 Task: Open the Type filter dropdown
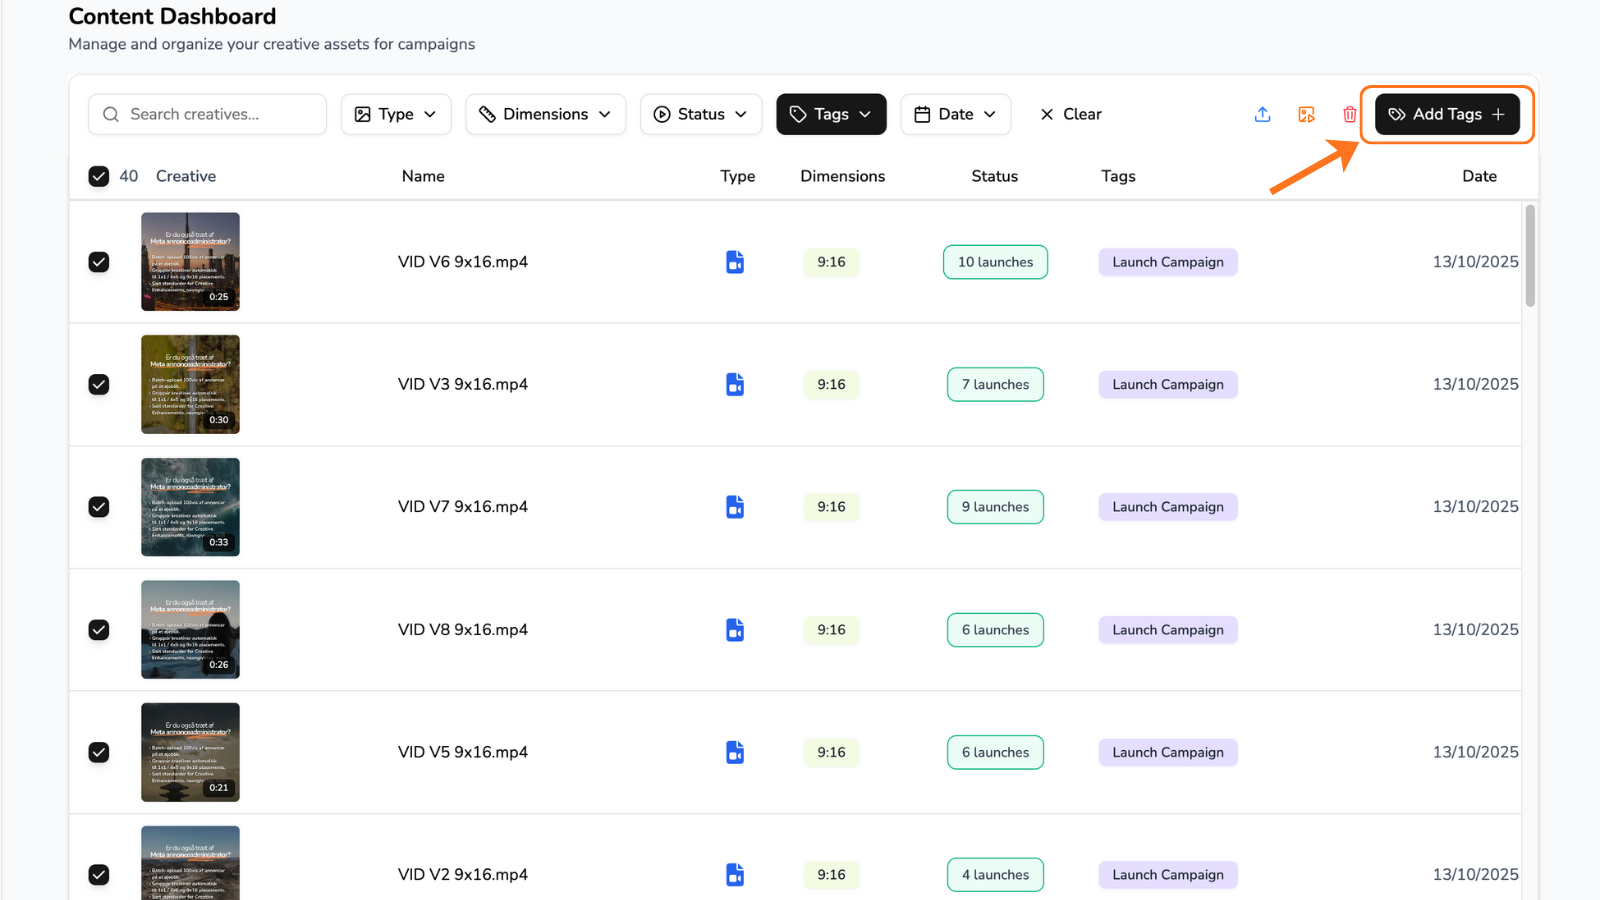point(396,114)
